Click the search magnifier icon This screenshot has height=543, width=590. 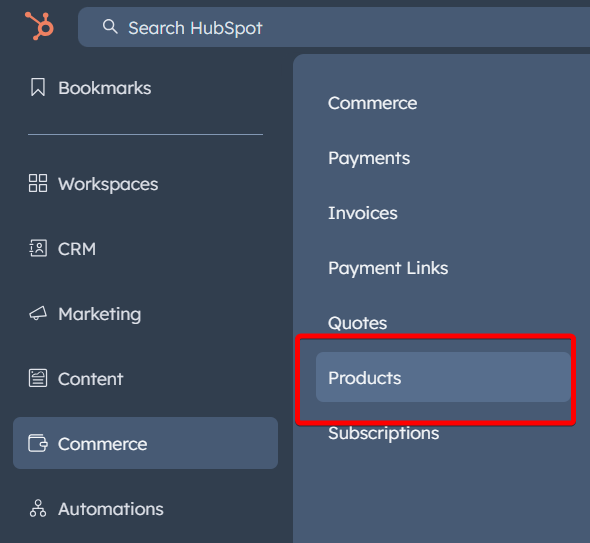pyautogui.click(x=110, y=27)
